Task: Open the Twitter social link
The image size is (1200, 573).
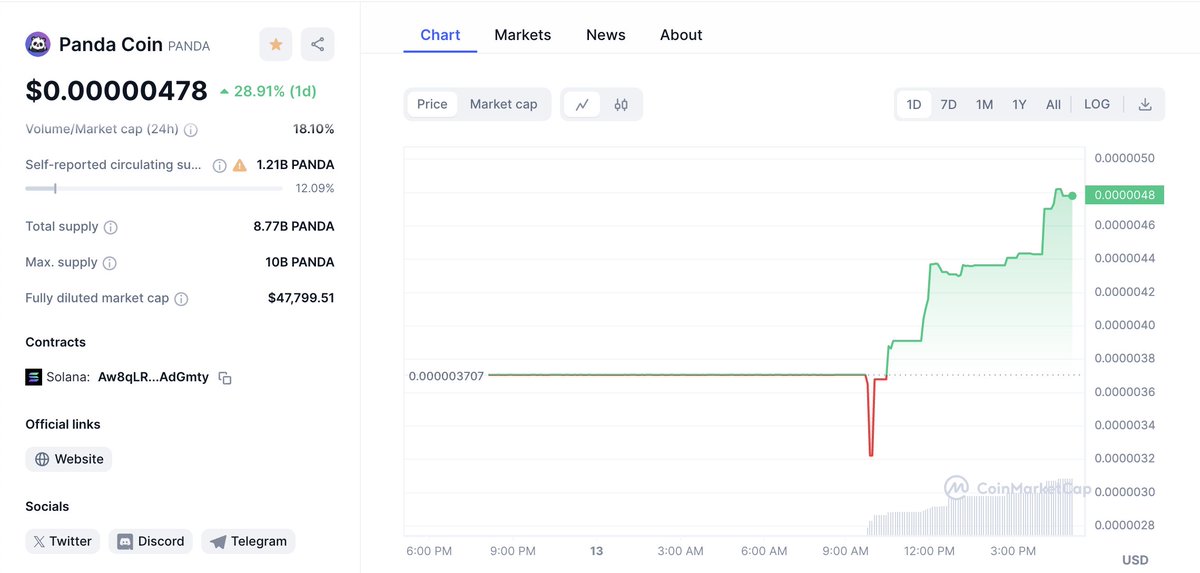Action: point(62,541)
